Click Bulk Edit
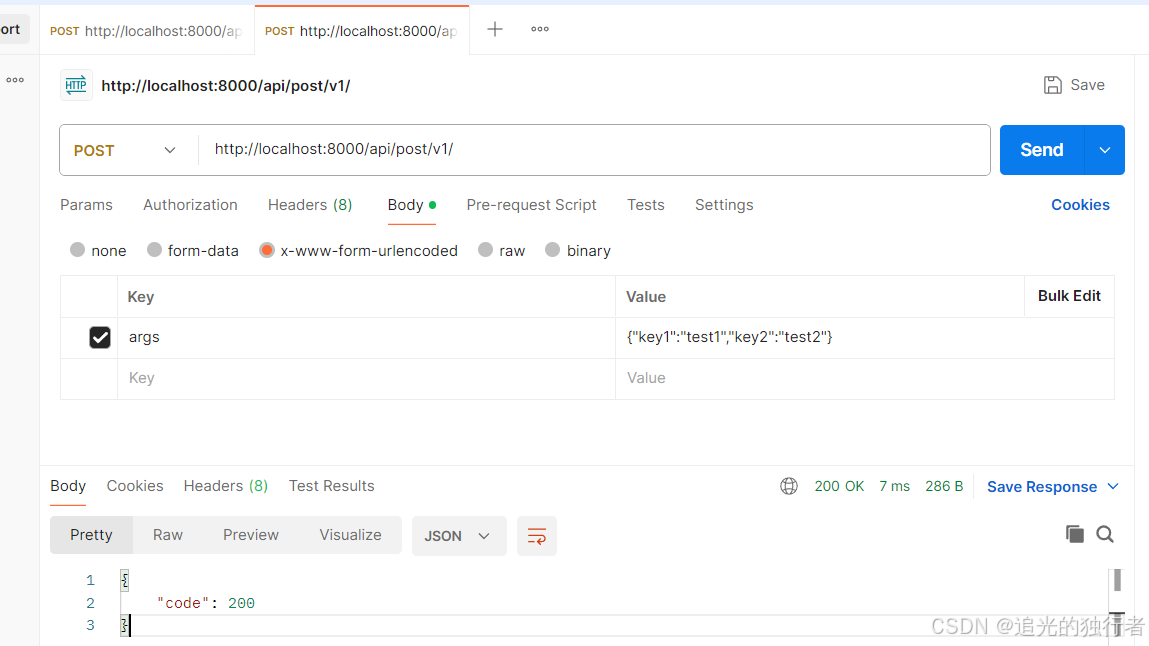Image resolution: width=1149 pixels, height=646 pixels. click(x=1069, y=296)
